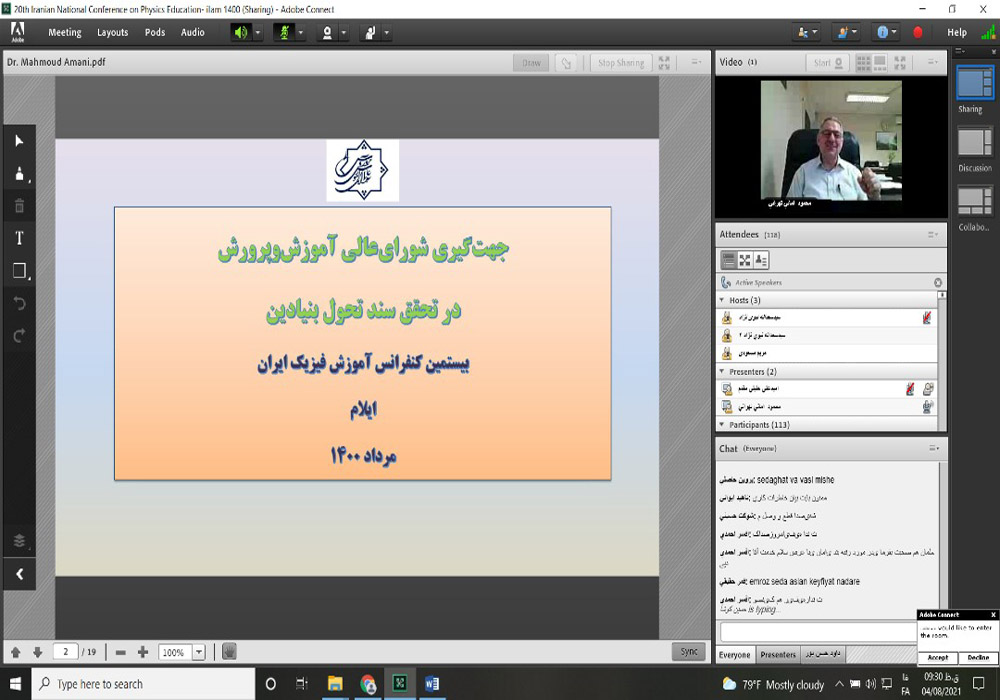Viewport: 1000px width, 700px height.
Task: Accept the room entry request
Action: (938, 657)
